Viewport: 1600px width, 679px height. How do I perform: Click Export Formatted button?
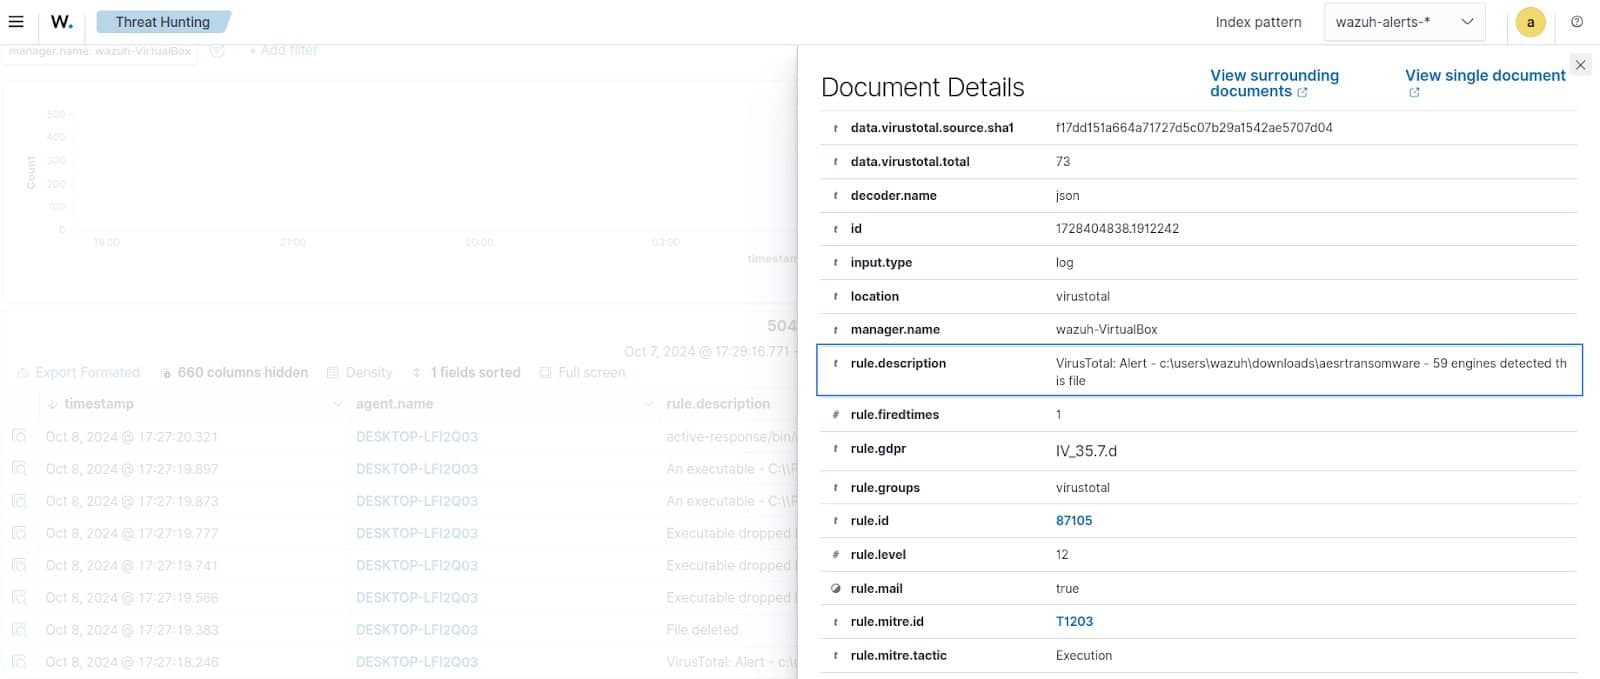pos(79,373)
